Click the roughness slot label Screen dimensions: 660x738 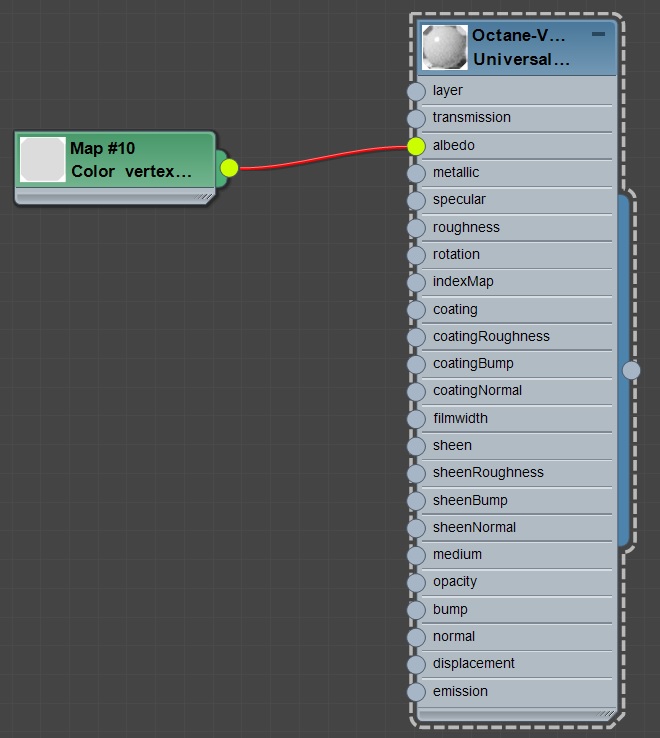pos(466,227)
